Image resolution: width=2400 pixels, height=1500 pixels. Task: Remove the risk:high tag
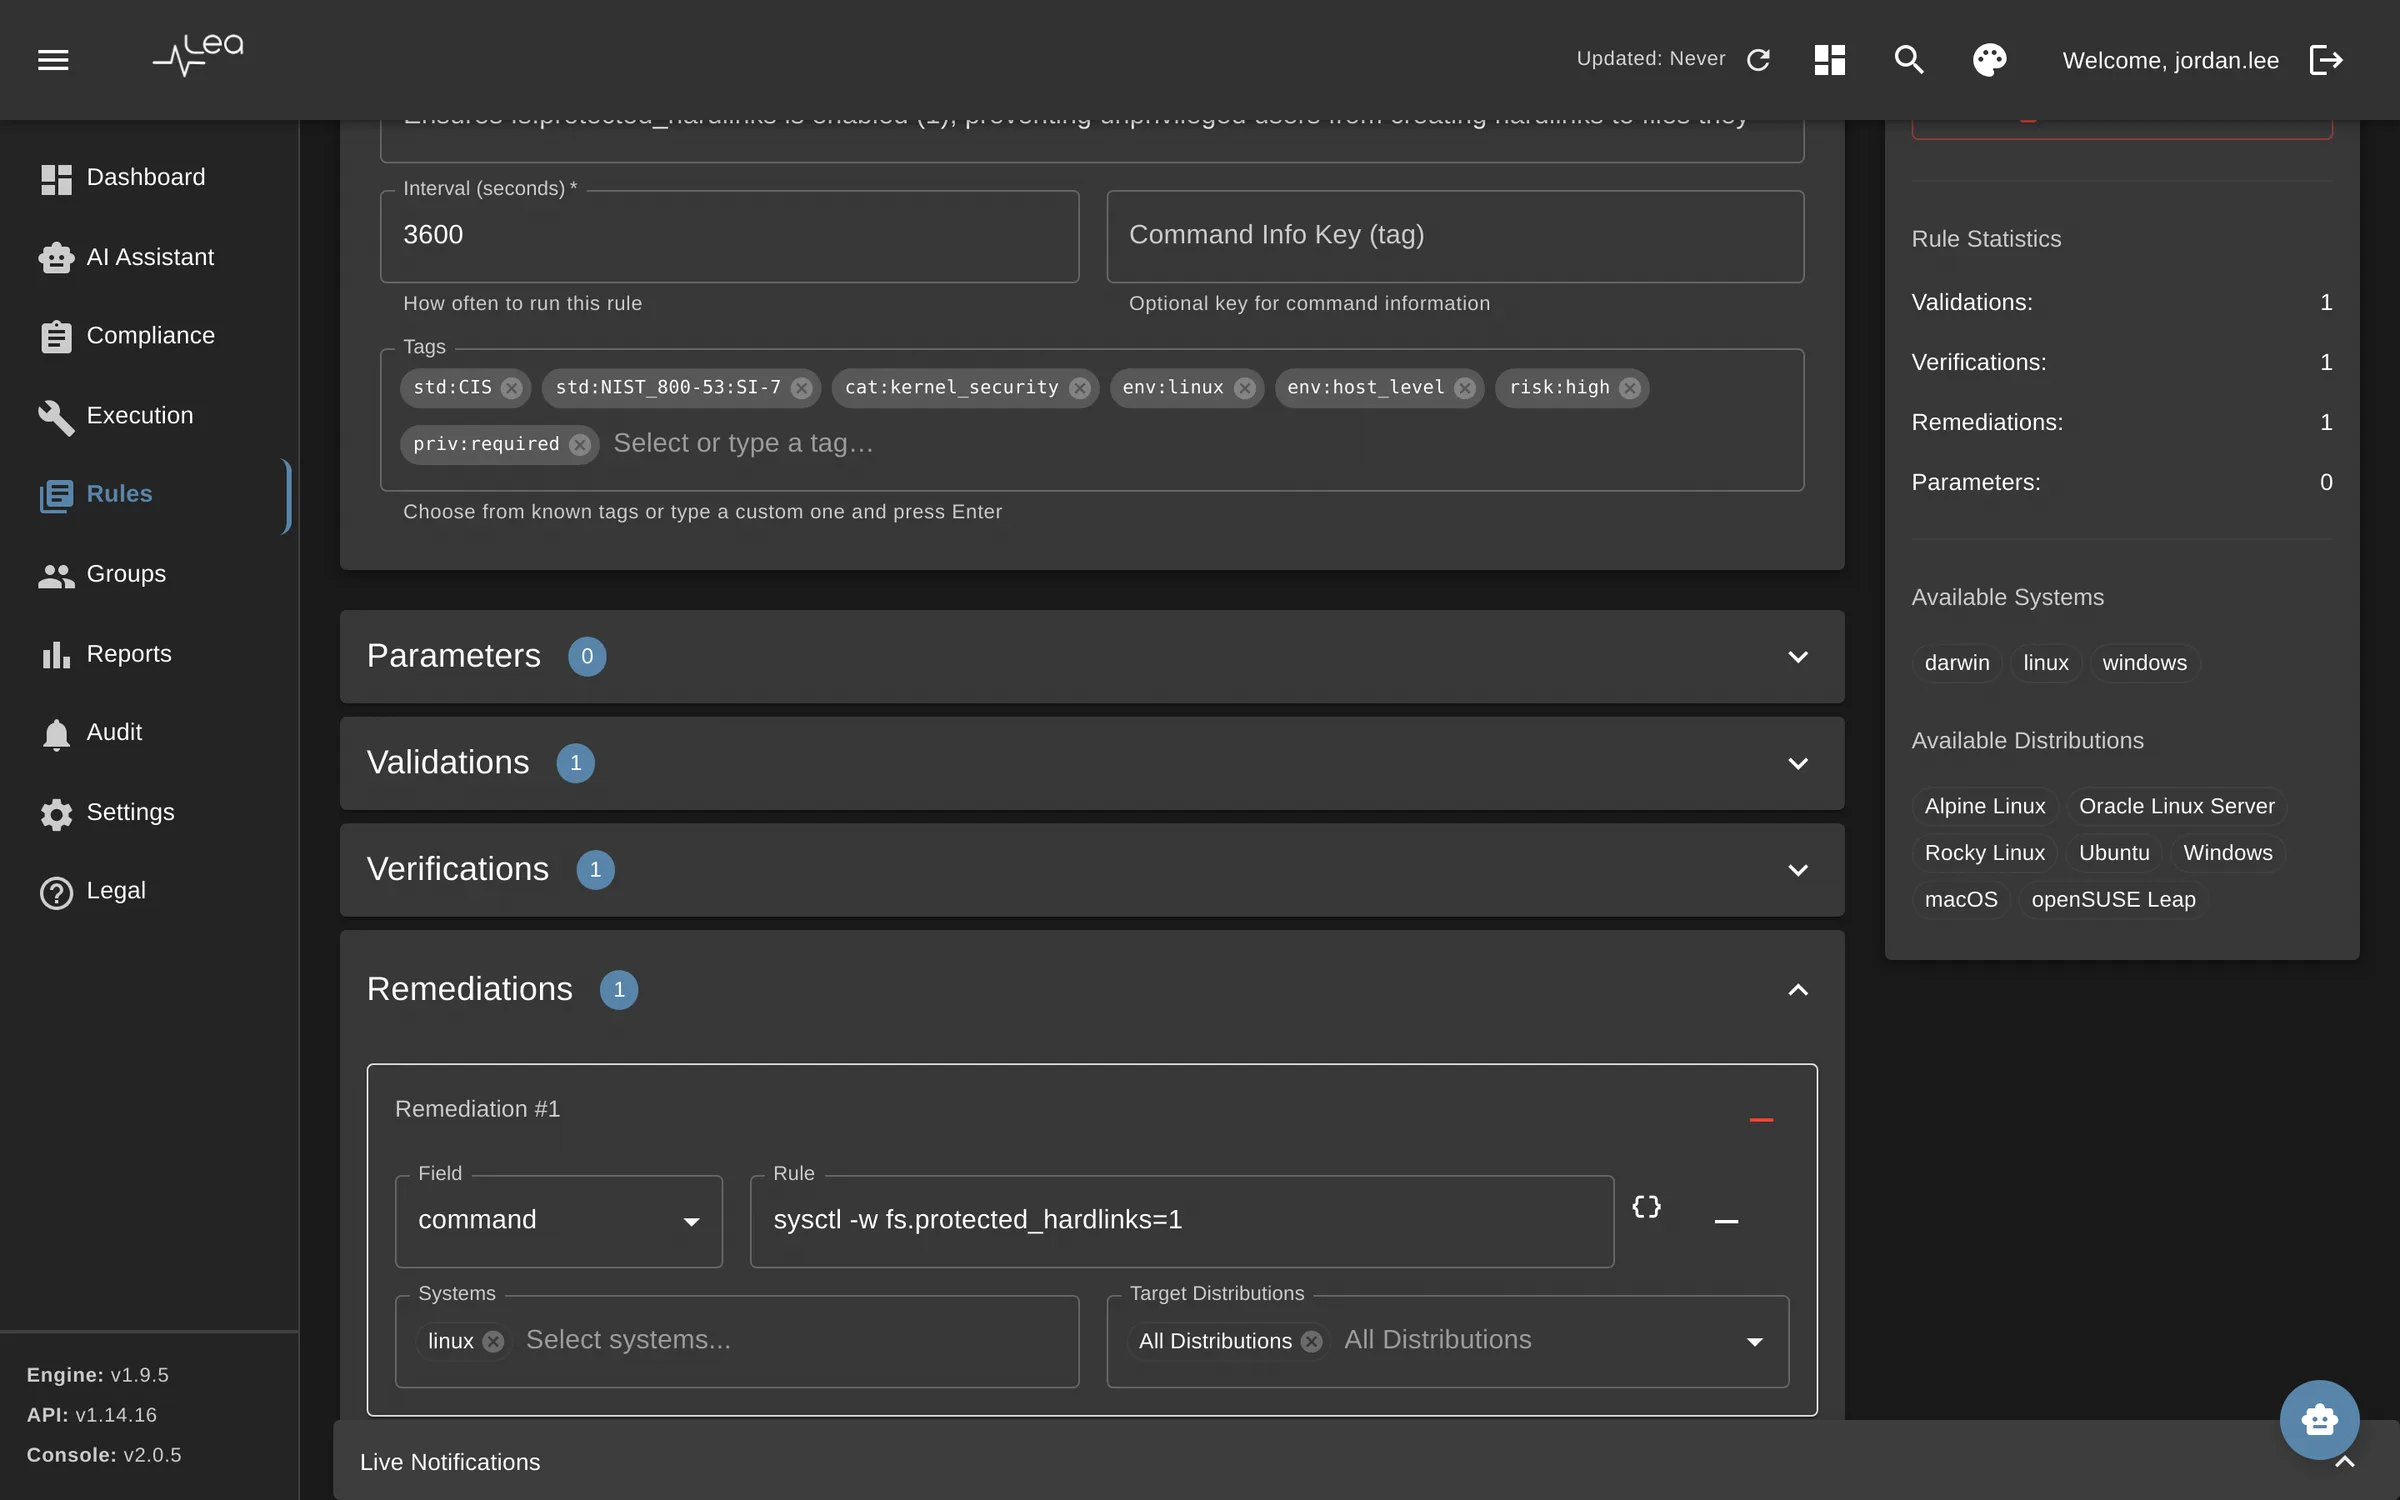[x=1630, y=388]
